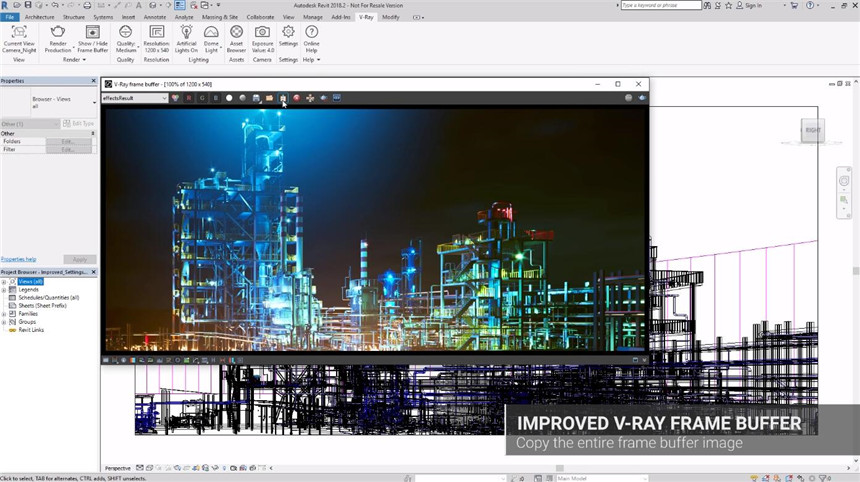
Task: Open the Manage ribbon tab
Action: [x=313, y=17]
